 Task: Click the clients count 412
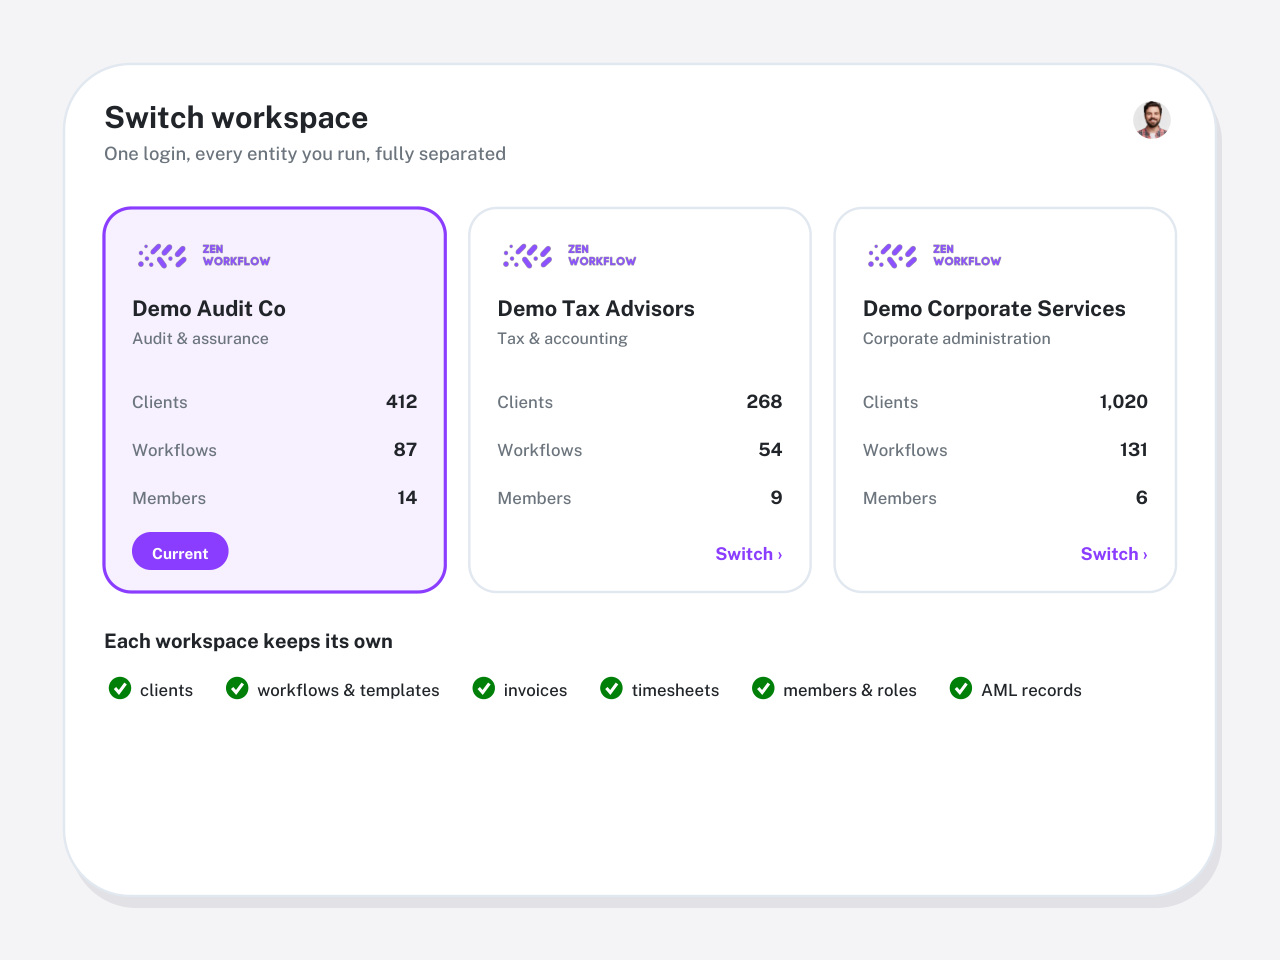click(402, 402)
